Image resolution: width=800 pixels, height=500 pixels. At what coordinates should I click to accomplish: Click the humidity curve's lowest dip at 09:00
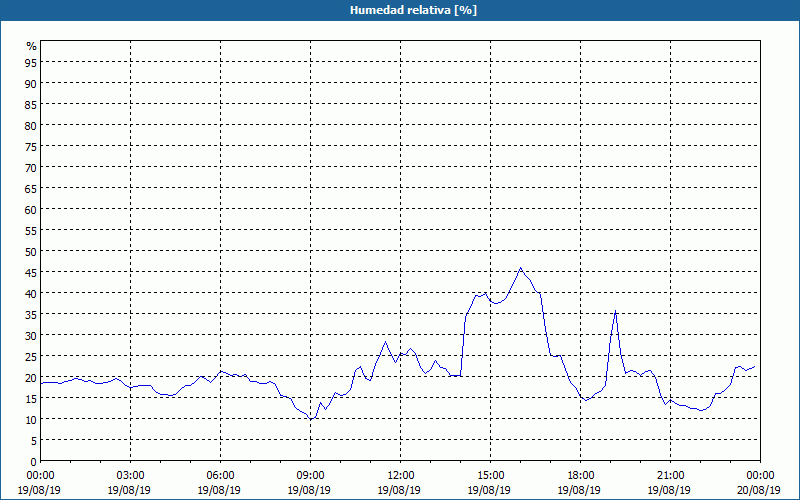click(311, 419)
